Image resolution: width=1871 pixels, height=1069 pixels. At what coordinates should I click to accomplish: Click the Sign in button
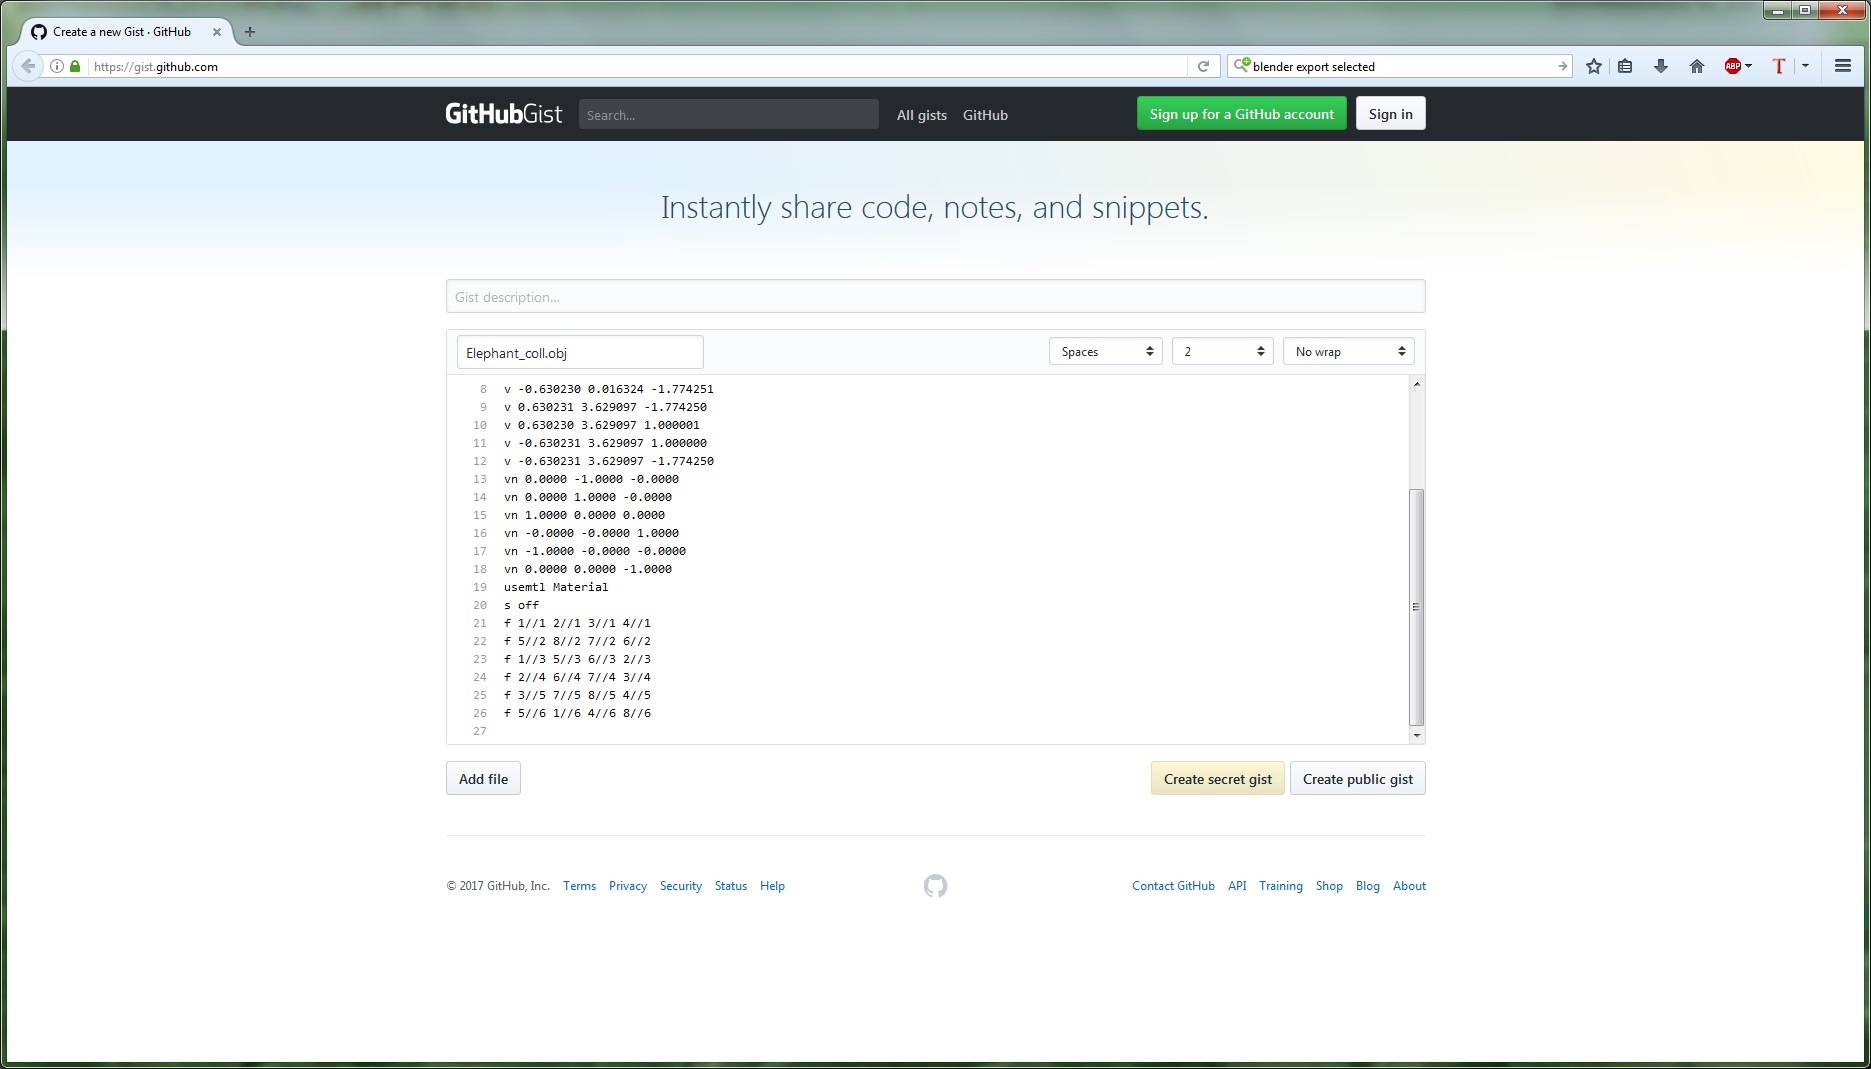(1390, 114)
